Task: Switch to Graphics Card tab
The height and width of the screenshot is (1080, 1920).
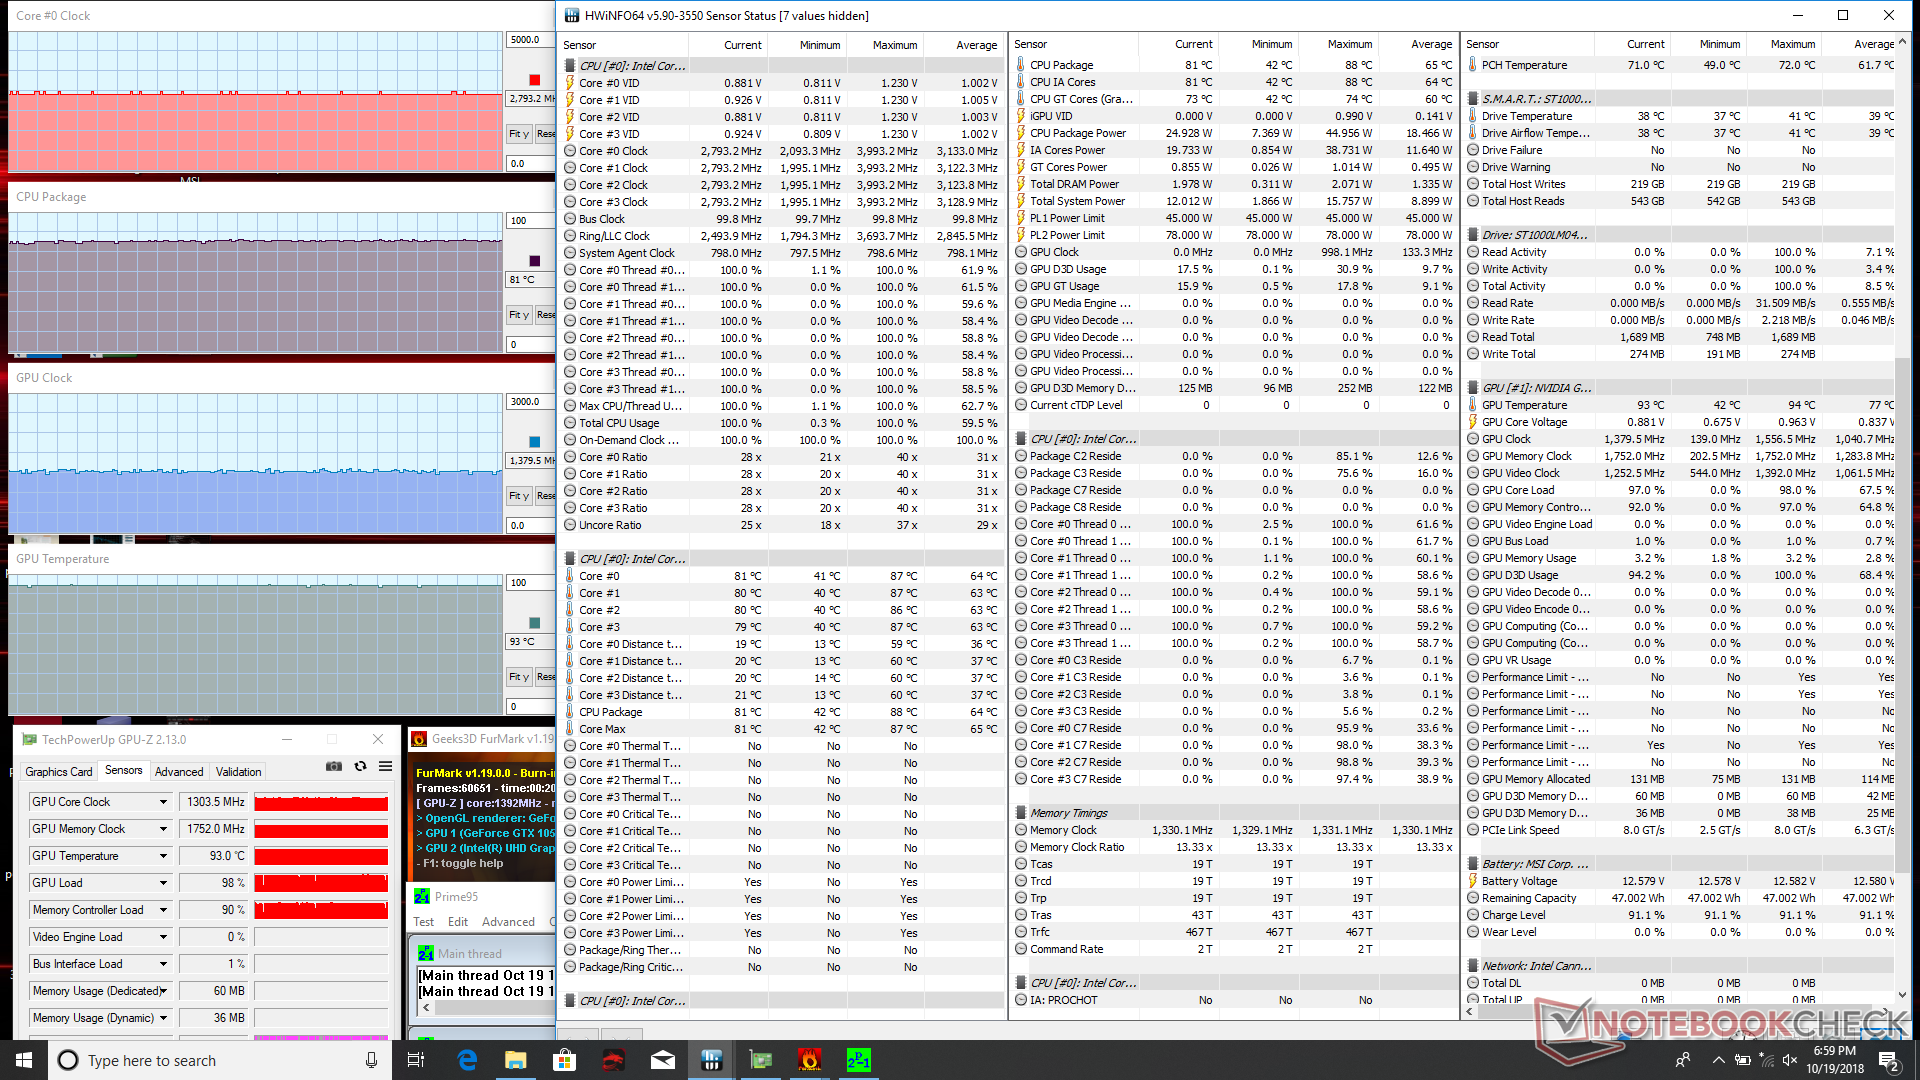Action: pos(58,772)
